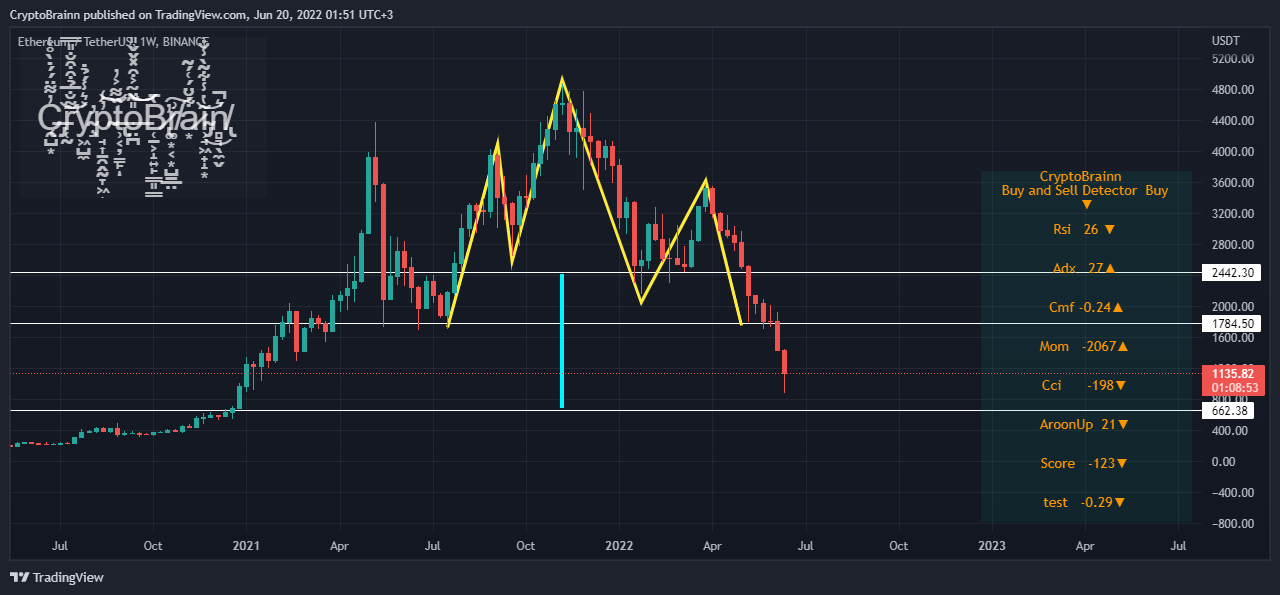The height and width of the screenshot is (595, 1280).
Task: Click the 4400.00 price axis label
Action: (1233, 120)
